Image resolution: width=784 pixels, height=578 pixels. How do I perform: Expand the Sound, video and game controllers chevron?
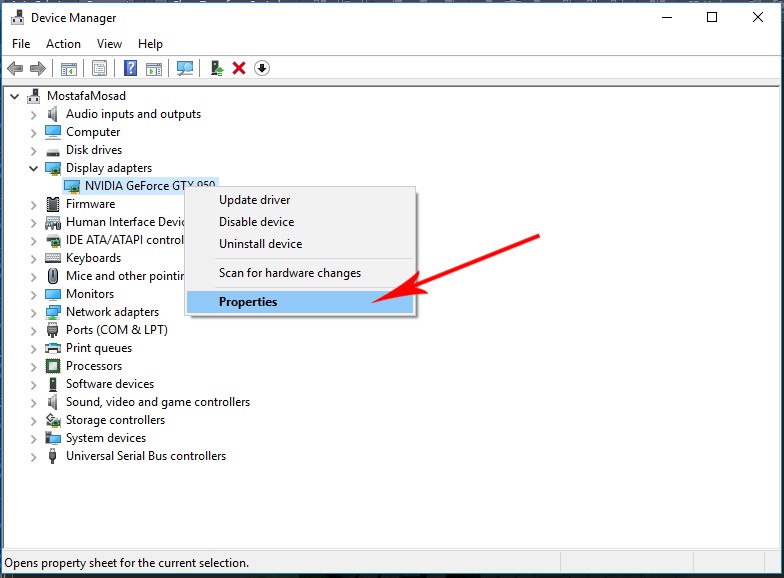34,402
